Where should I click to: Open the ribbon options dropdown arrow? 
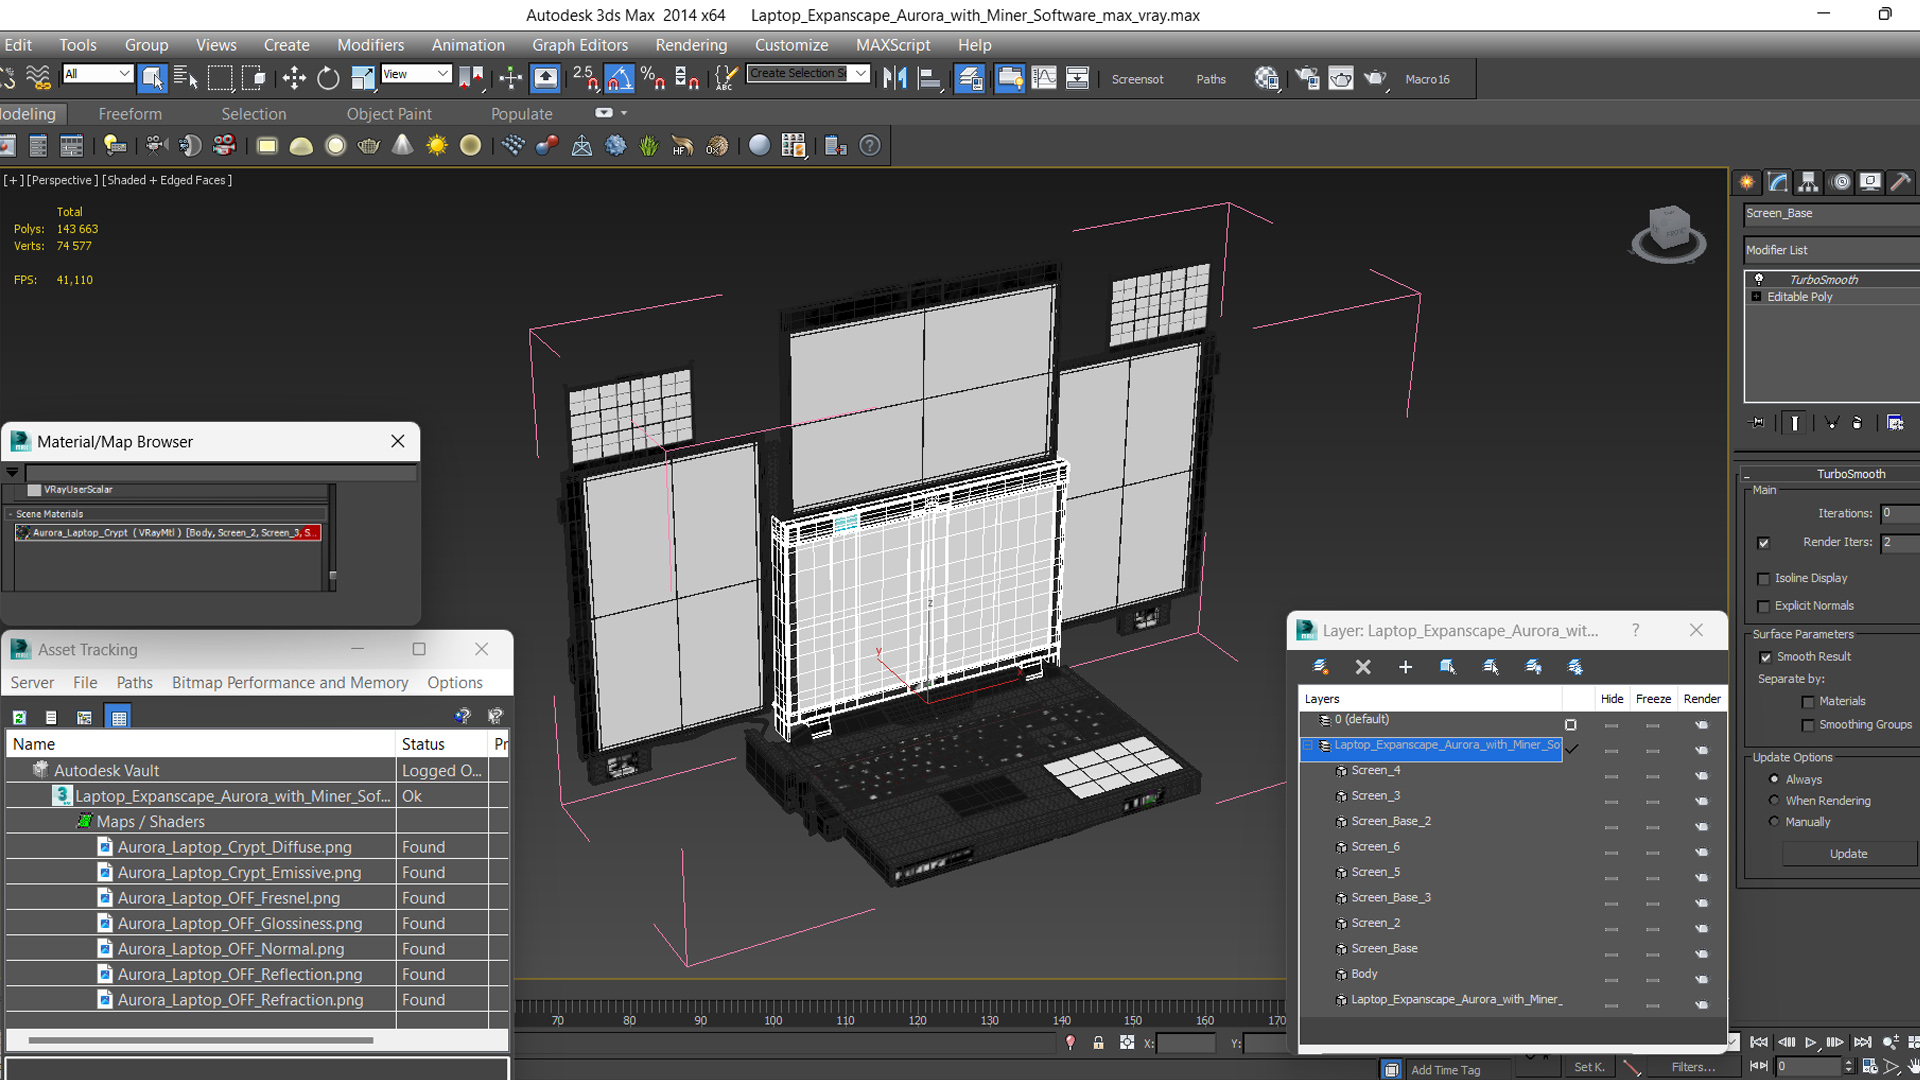[624, 113]
